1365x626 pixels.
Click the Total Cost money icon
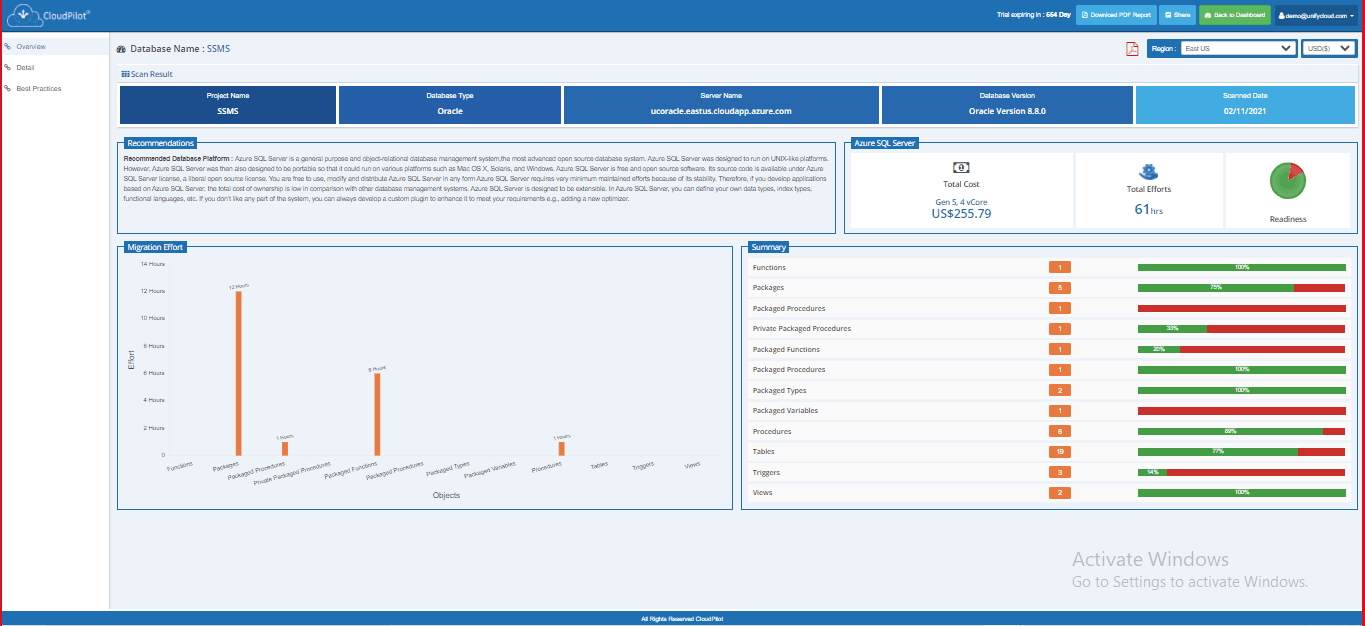[961, 168]
